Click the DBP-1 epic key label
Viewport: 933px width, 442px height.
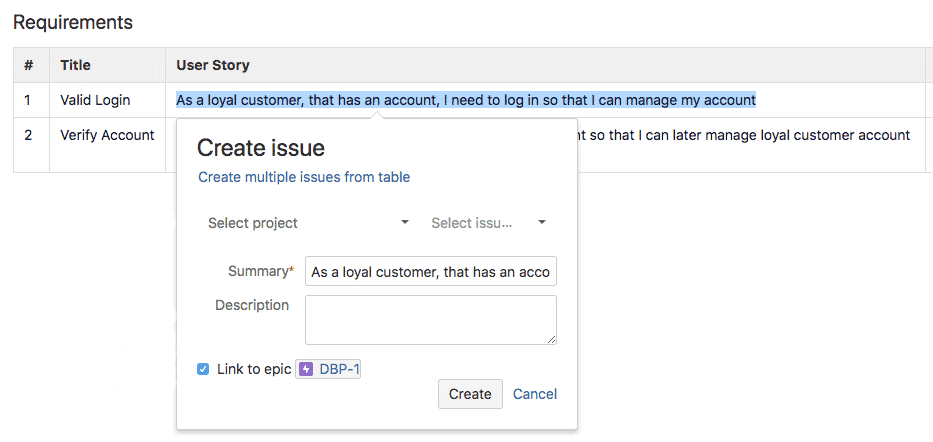pyautogui.click(x=339, y=370)
